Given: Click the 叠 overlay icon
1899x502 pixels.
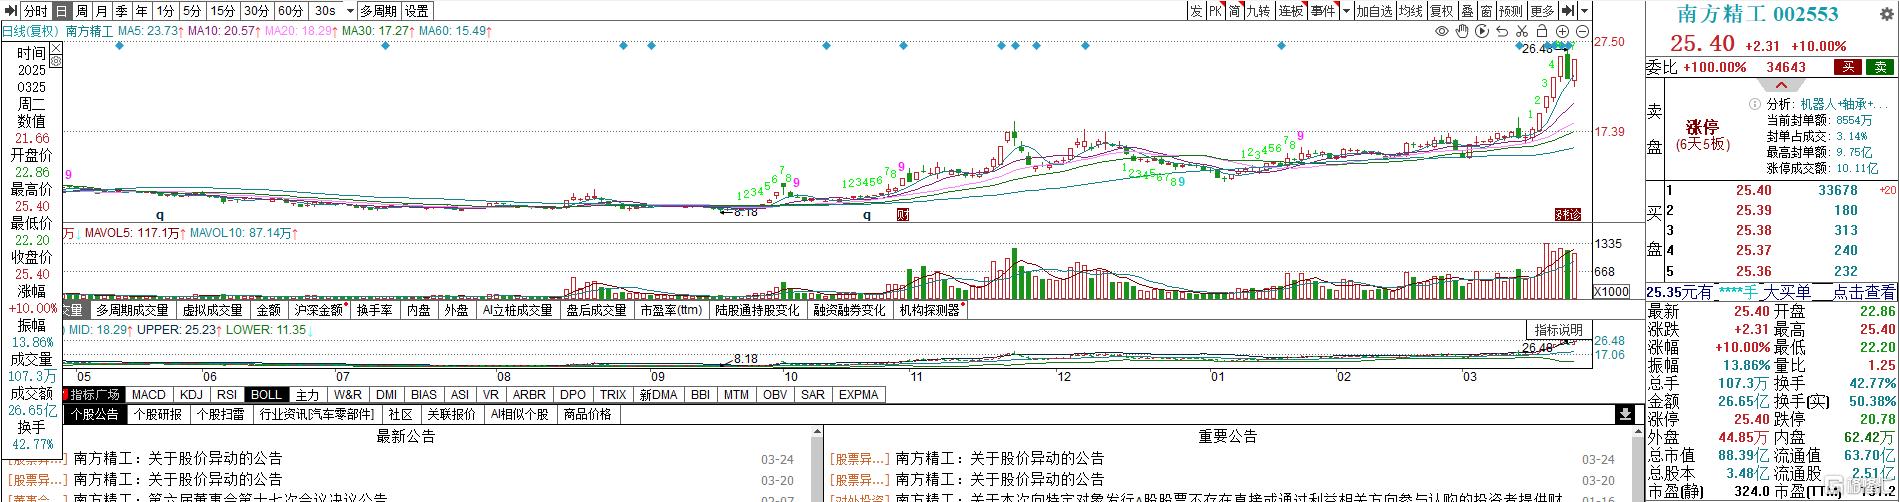Looking at the screenshot, I should coord(1468,11).
